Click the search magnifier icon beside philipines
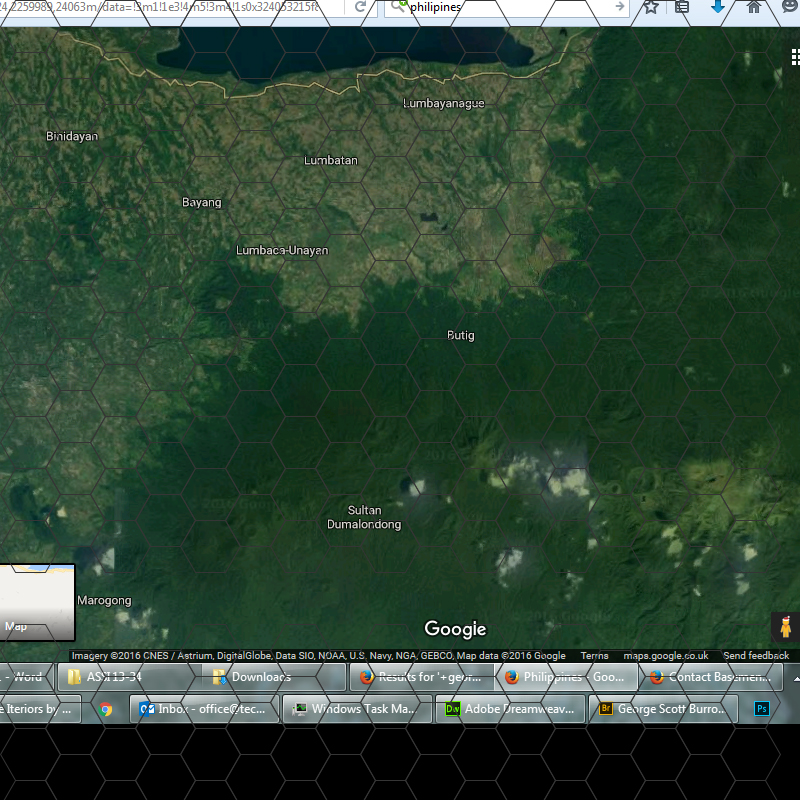This screenshot has height=800, width=800. pyautogui.click(x=397, y=6)
